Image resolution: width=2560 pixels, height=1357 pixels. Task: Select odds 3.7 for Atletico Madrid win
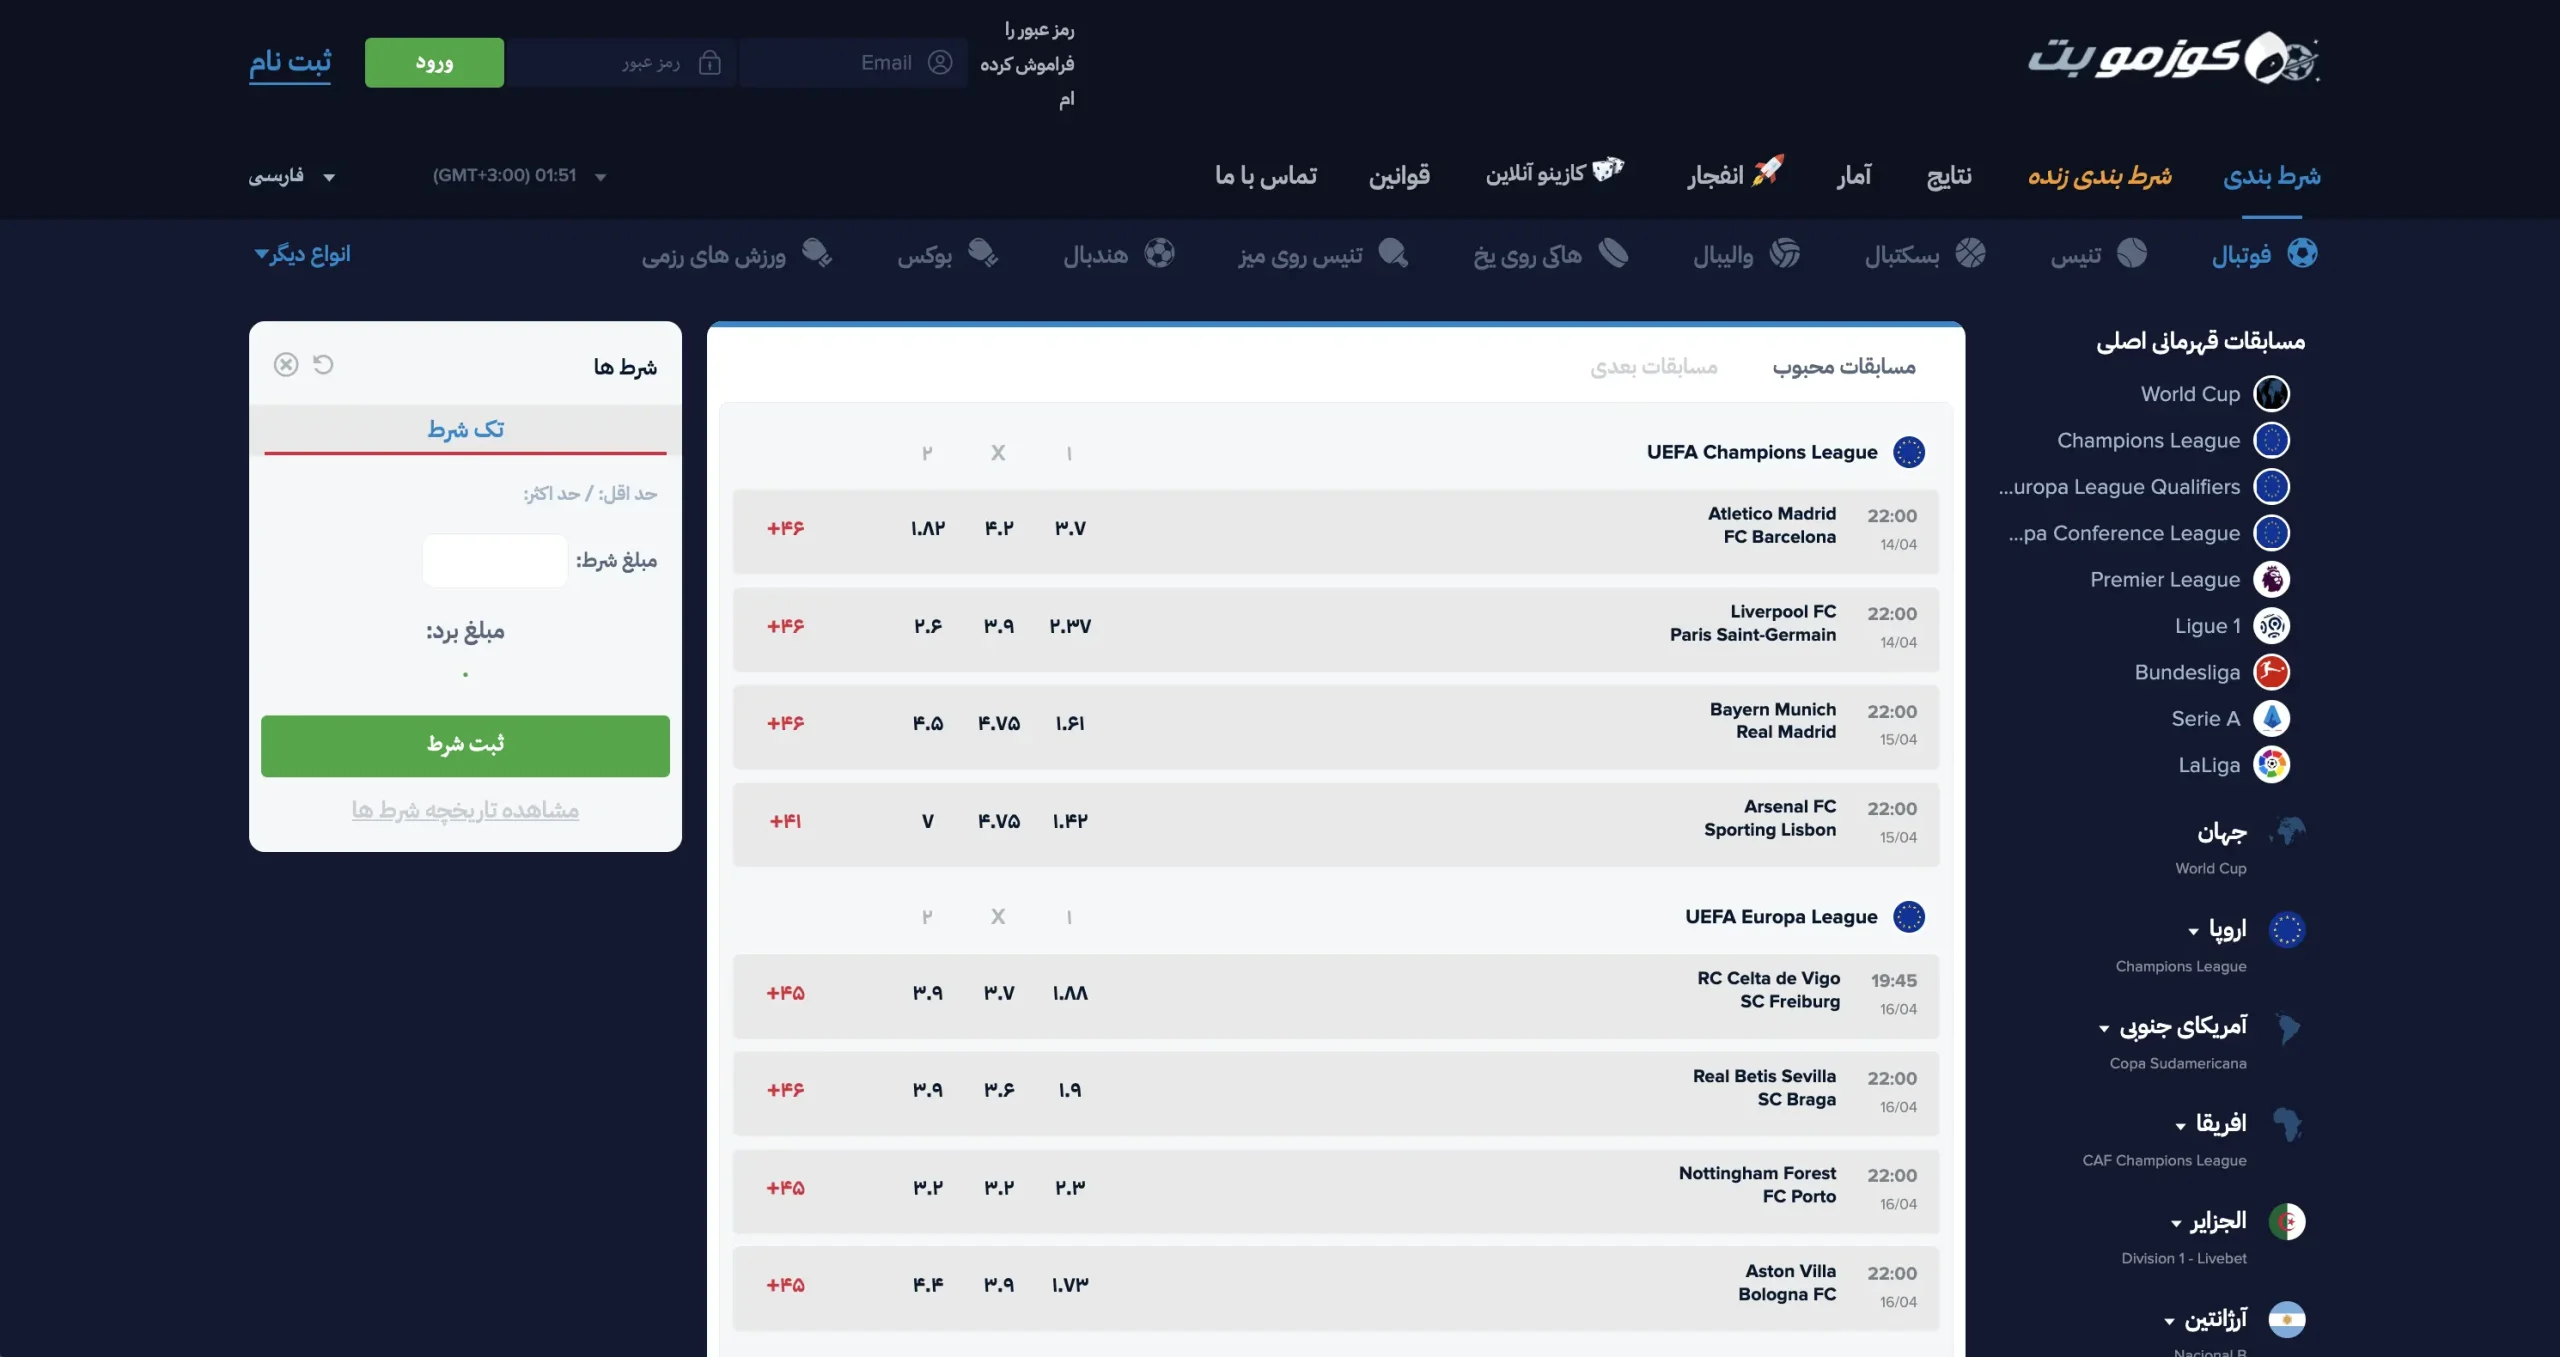coord(1069,528)
